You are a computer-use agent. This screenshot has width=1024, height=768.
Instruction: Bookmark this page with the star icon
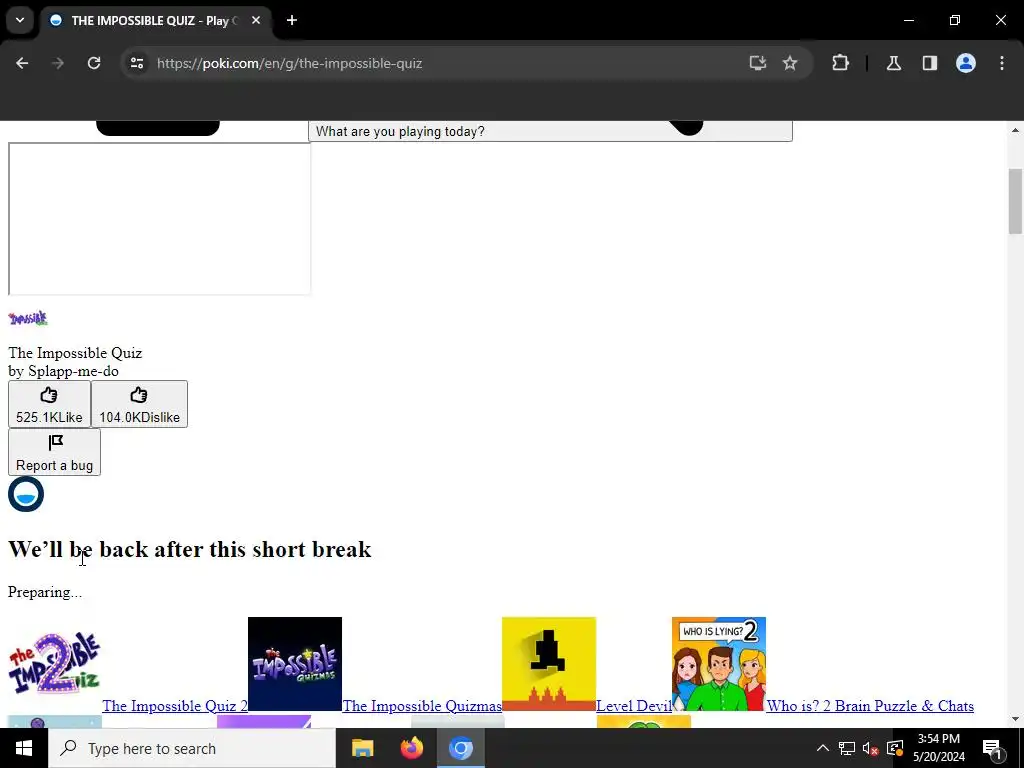[790, 63]
